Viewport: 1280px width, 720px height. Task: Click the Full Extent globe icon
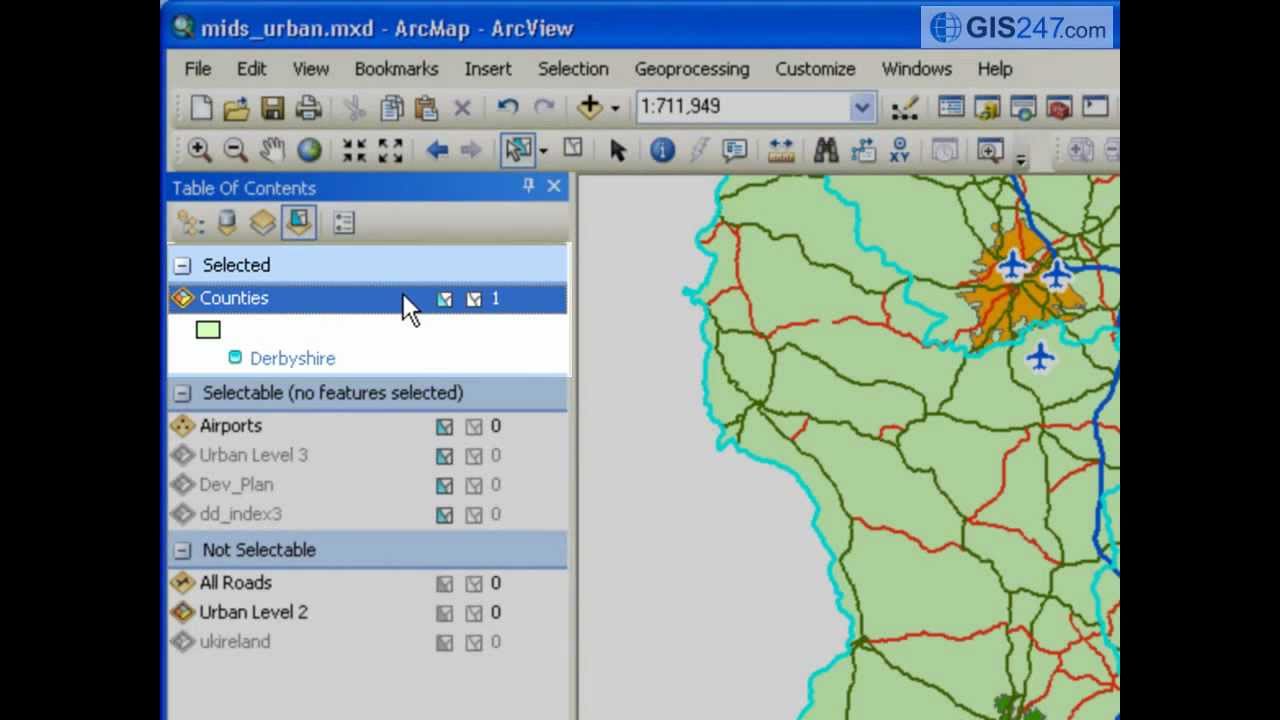pyautogui.click(x=309, y=150)
